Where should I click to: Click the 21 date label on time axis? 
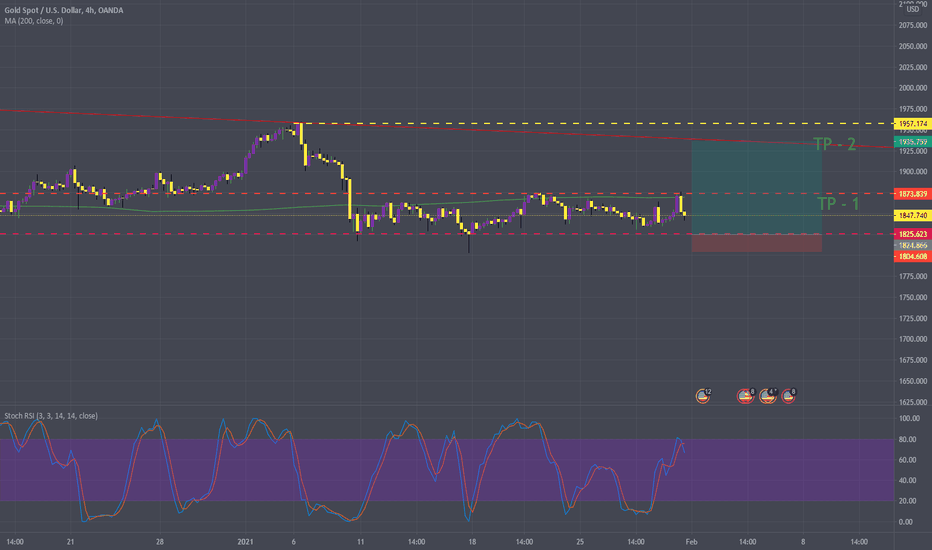pos(70,542)
